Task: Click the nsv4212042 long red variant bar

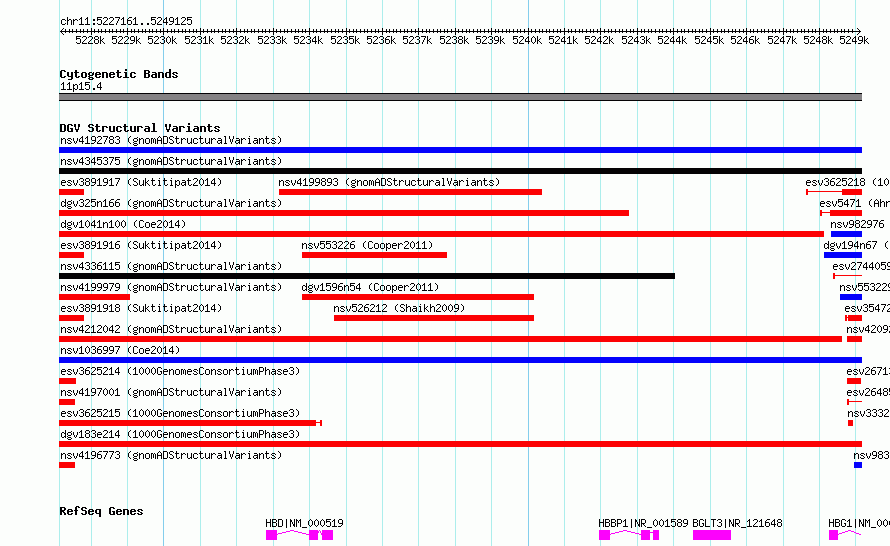Action: point(451,339)
